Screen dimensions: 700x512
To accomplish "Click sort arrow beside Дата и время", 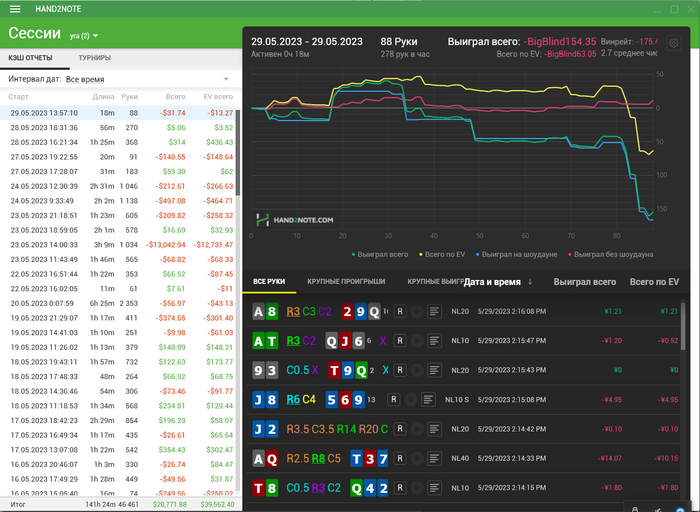I will [530, 282].
